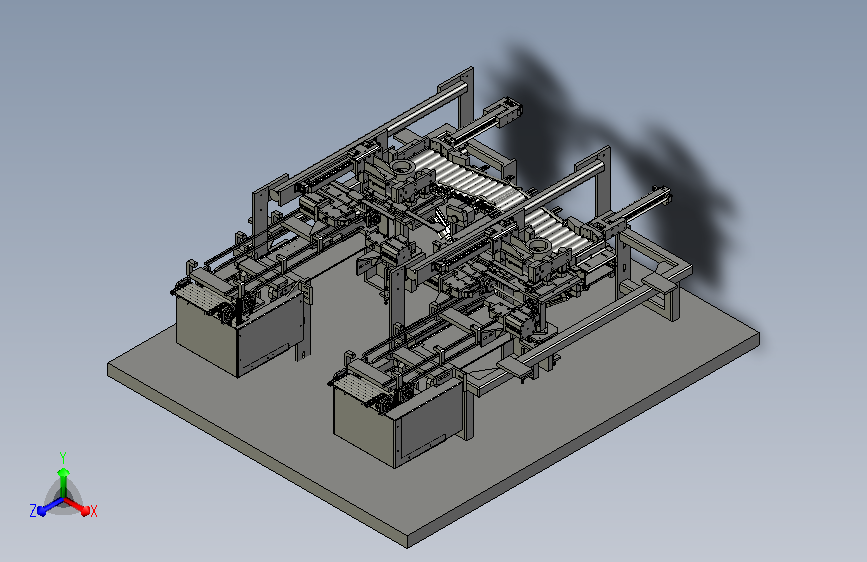Select the left cabinet box's front panel
Screen dimensions: 867x562
tap(206, 334)
